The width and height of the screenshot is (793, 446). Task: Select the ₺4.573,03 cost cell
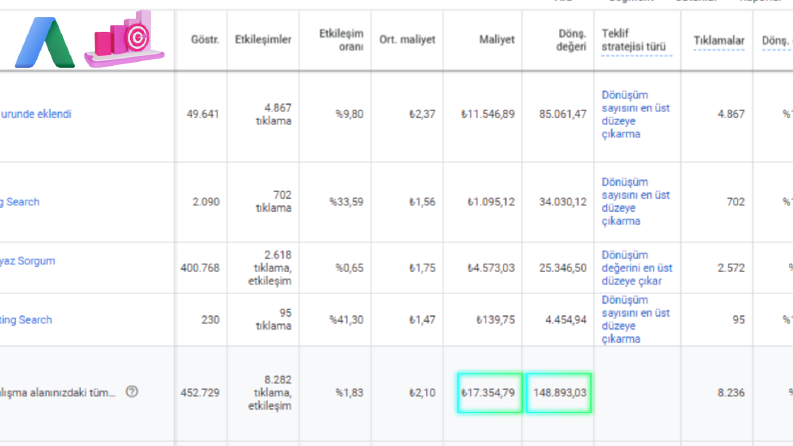(x=491, y=267)
